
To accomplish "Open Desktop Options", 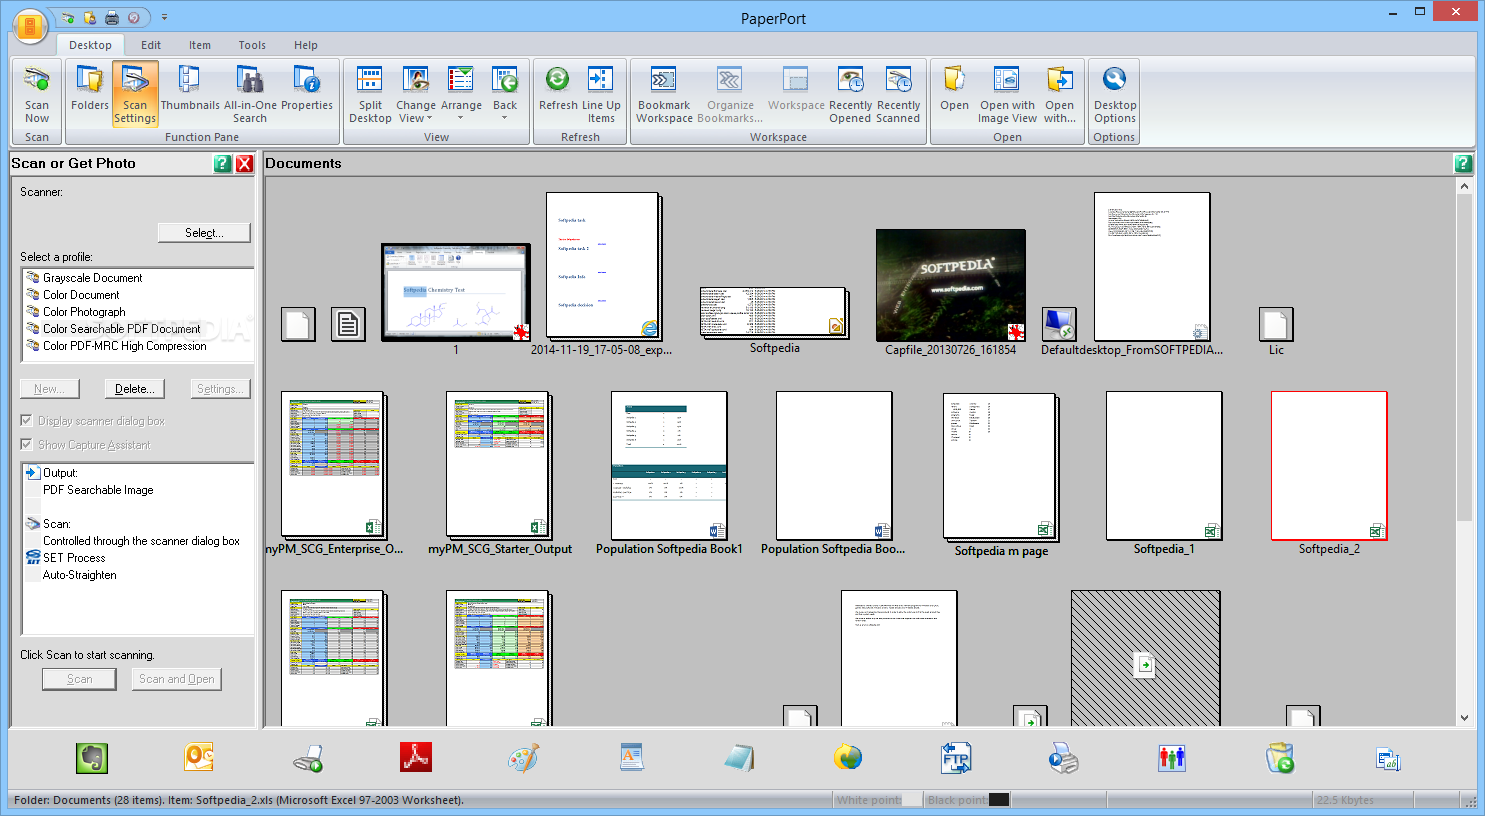I will 1115,94.
